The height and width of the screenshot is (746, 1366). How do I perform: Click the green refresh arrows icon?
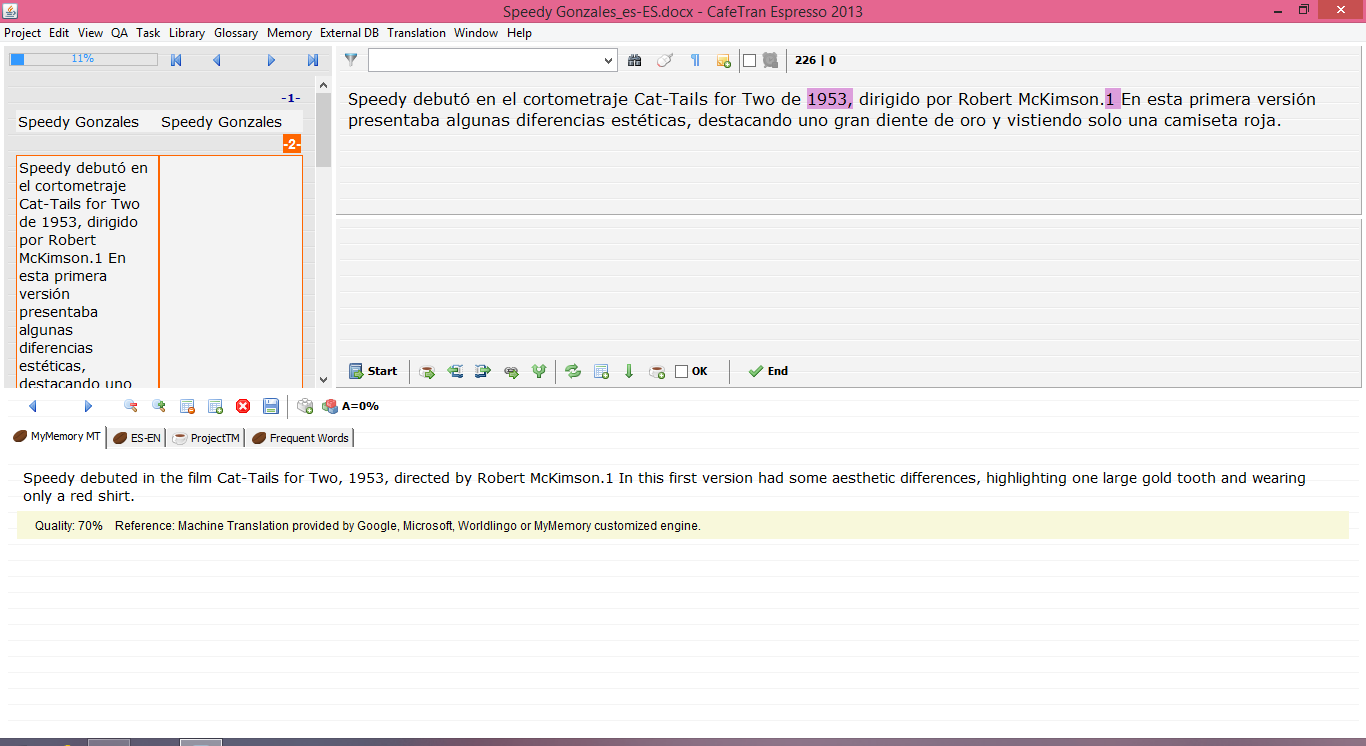(573, 371)
